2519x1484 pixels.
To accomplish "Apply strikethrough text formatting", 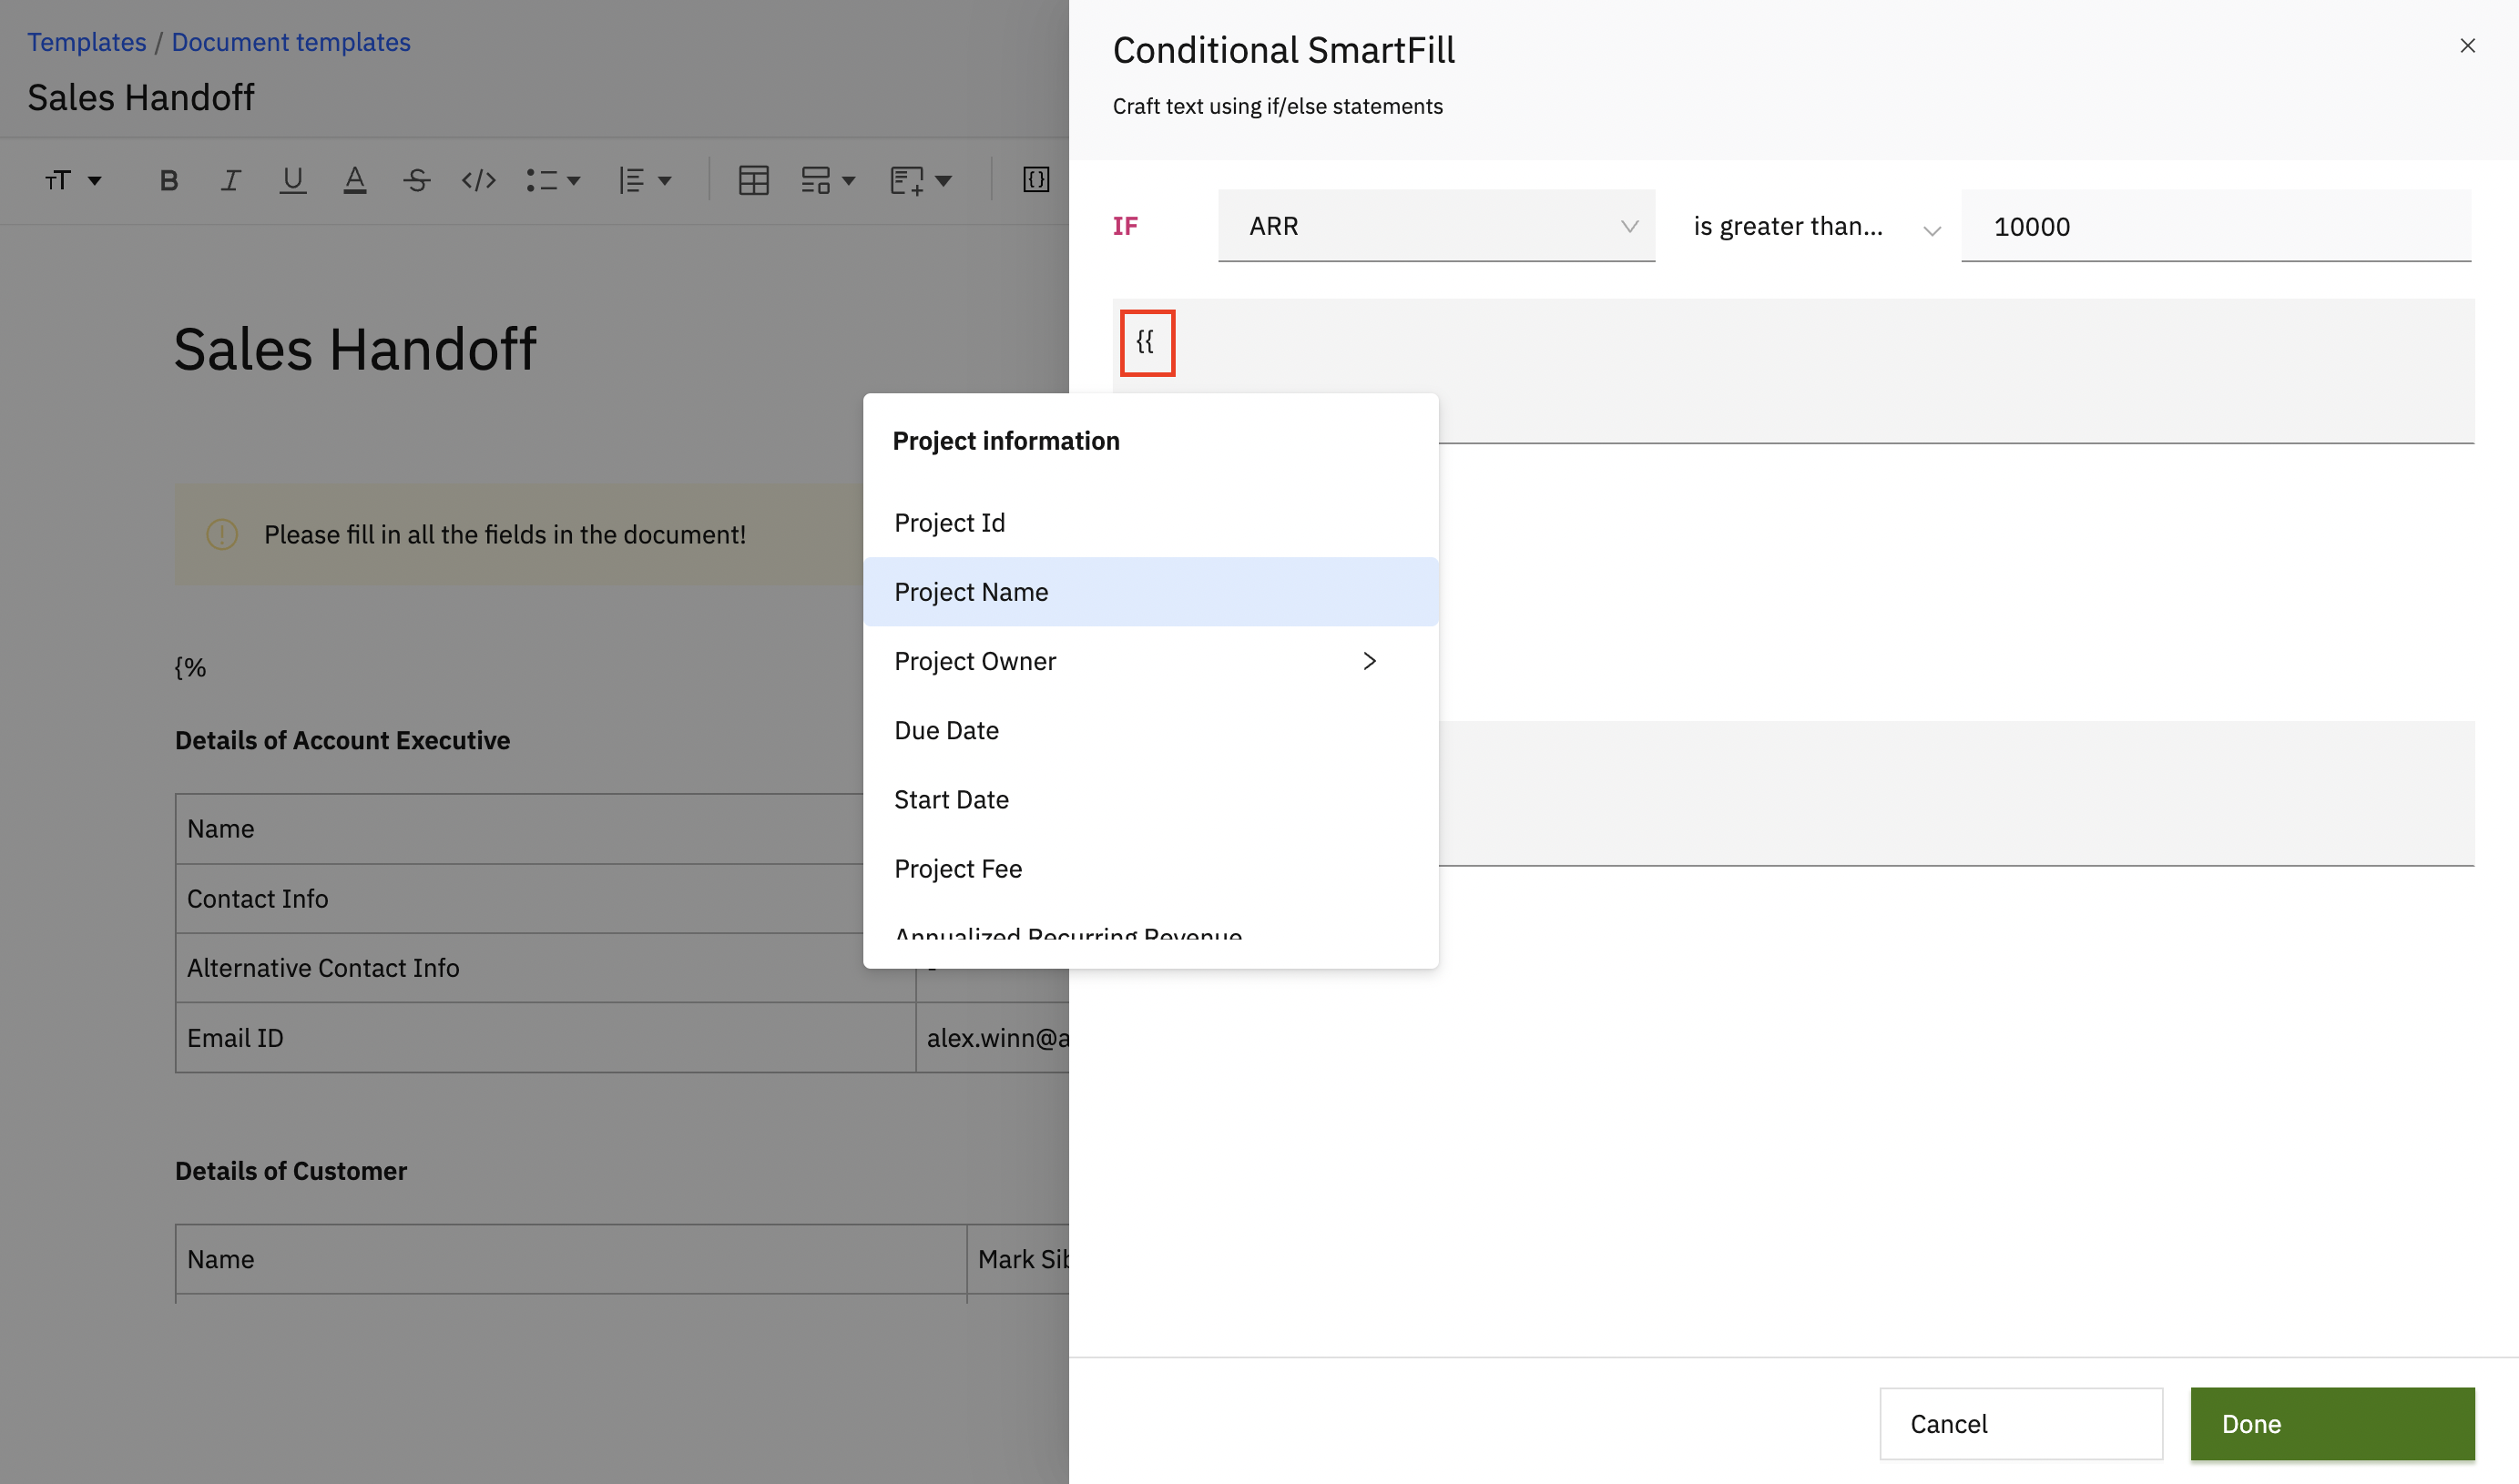I will click(x=416, y=181).
